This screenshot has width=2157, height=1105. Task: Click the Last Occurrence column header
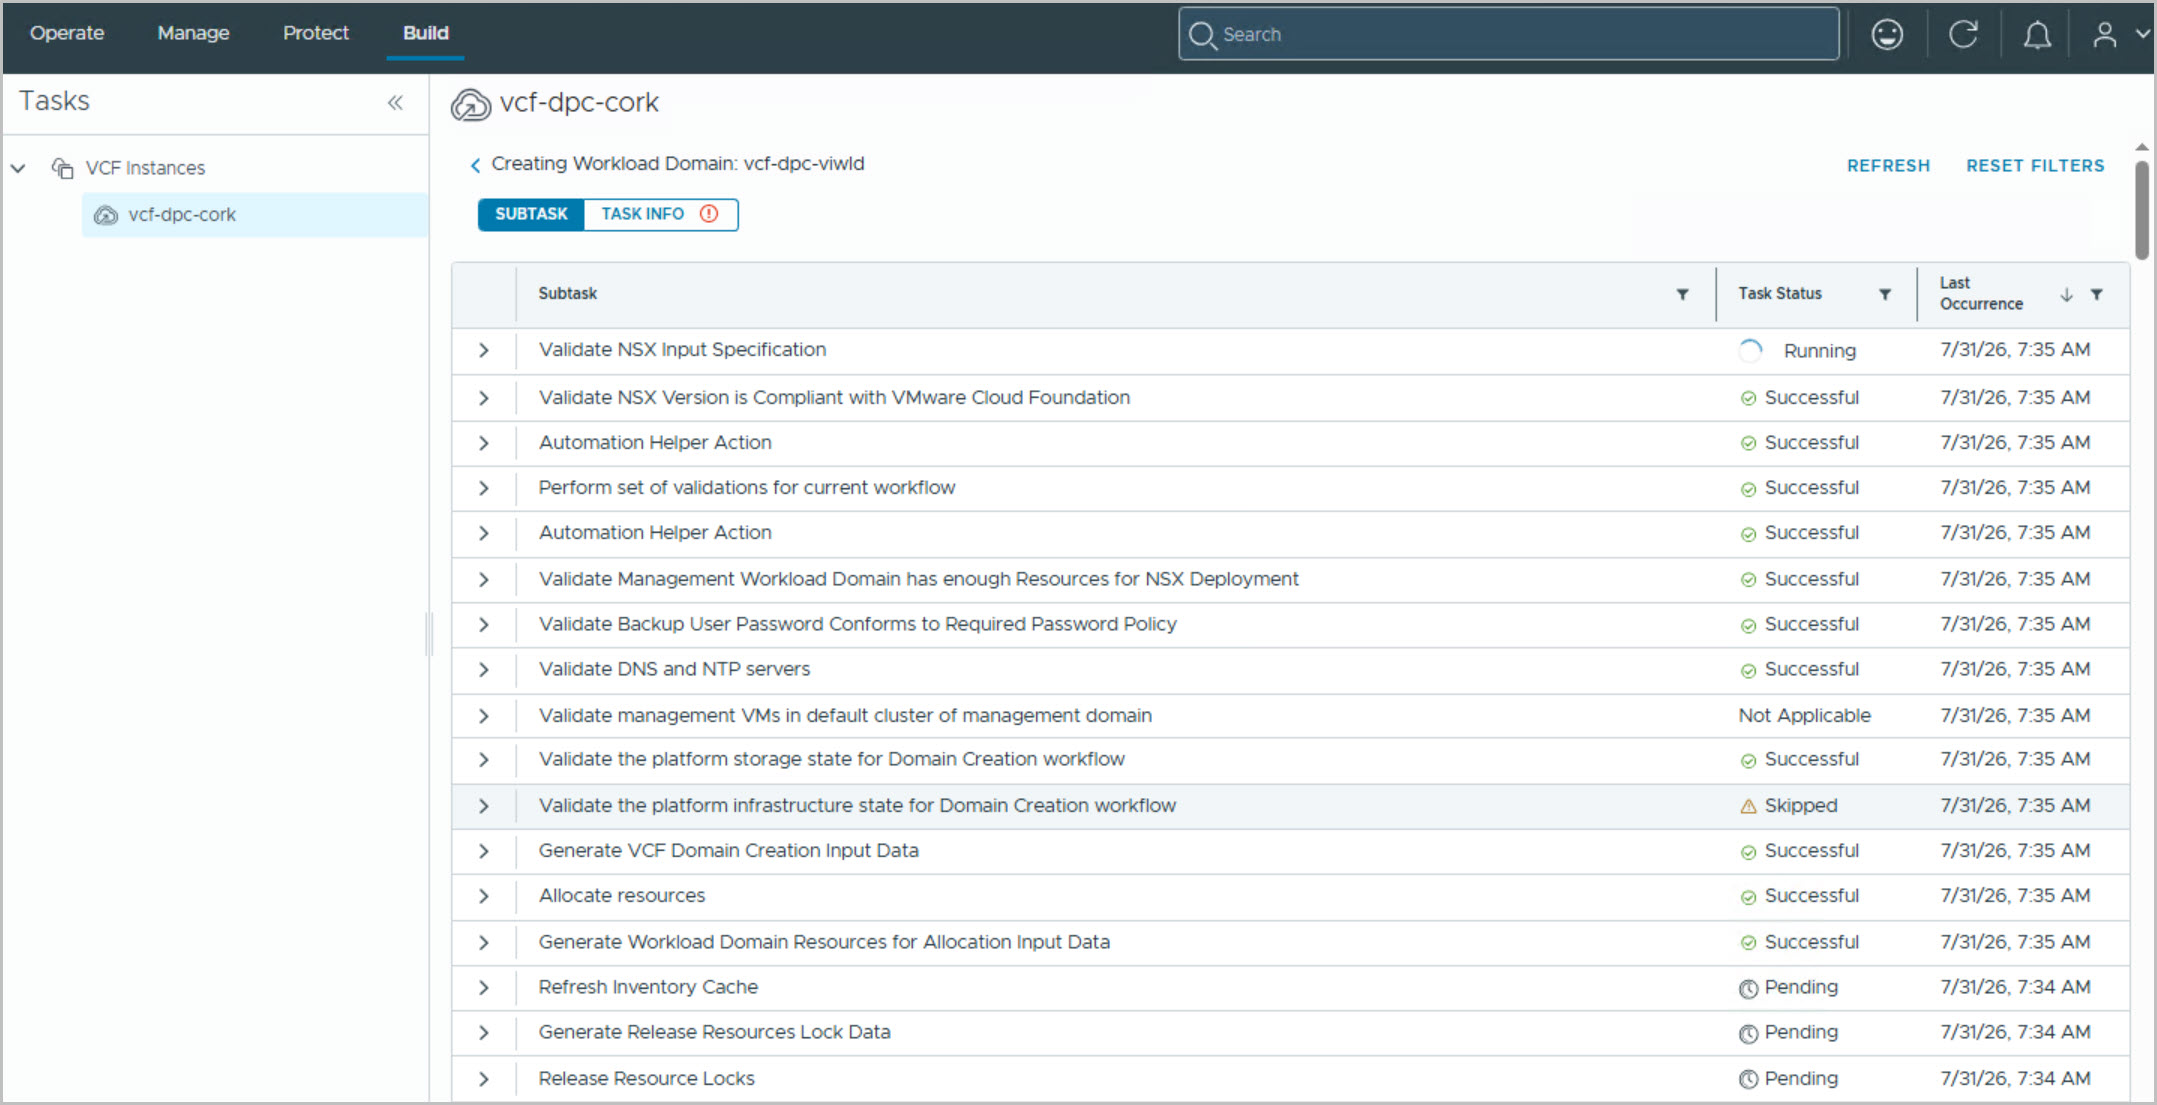pos(1981,294)
